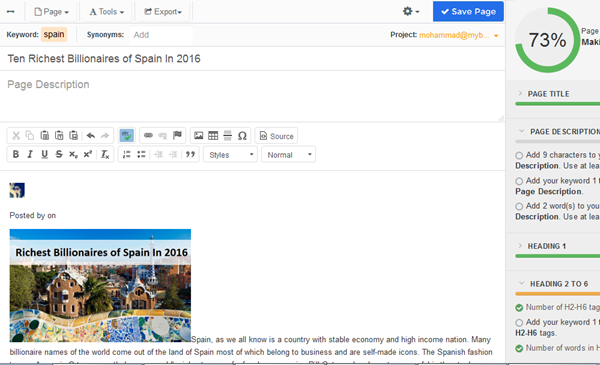Click the Paste icon
Viewport: 600px width, 365px height.
(44, 135)
